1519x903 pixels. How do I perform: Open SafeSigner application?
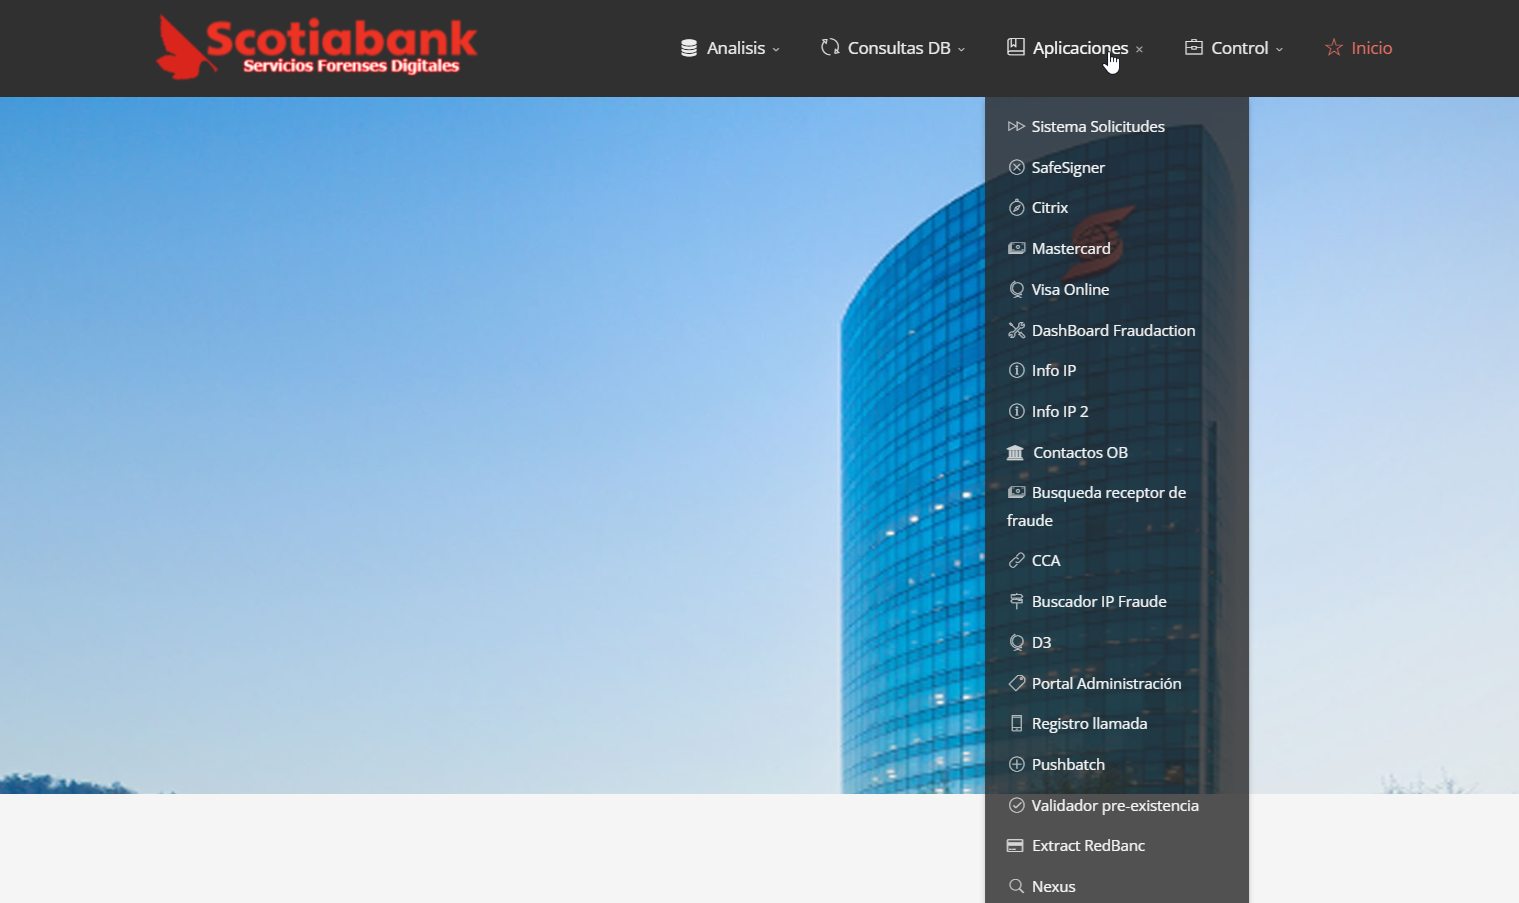coord(1068,167)
